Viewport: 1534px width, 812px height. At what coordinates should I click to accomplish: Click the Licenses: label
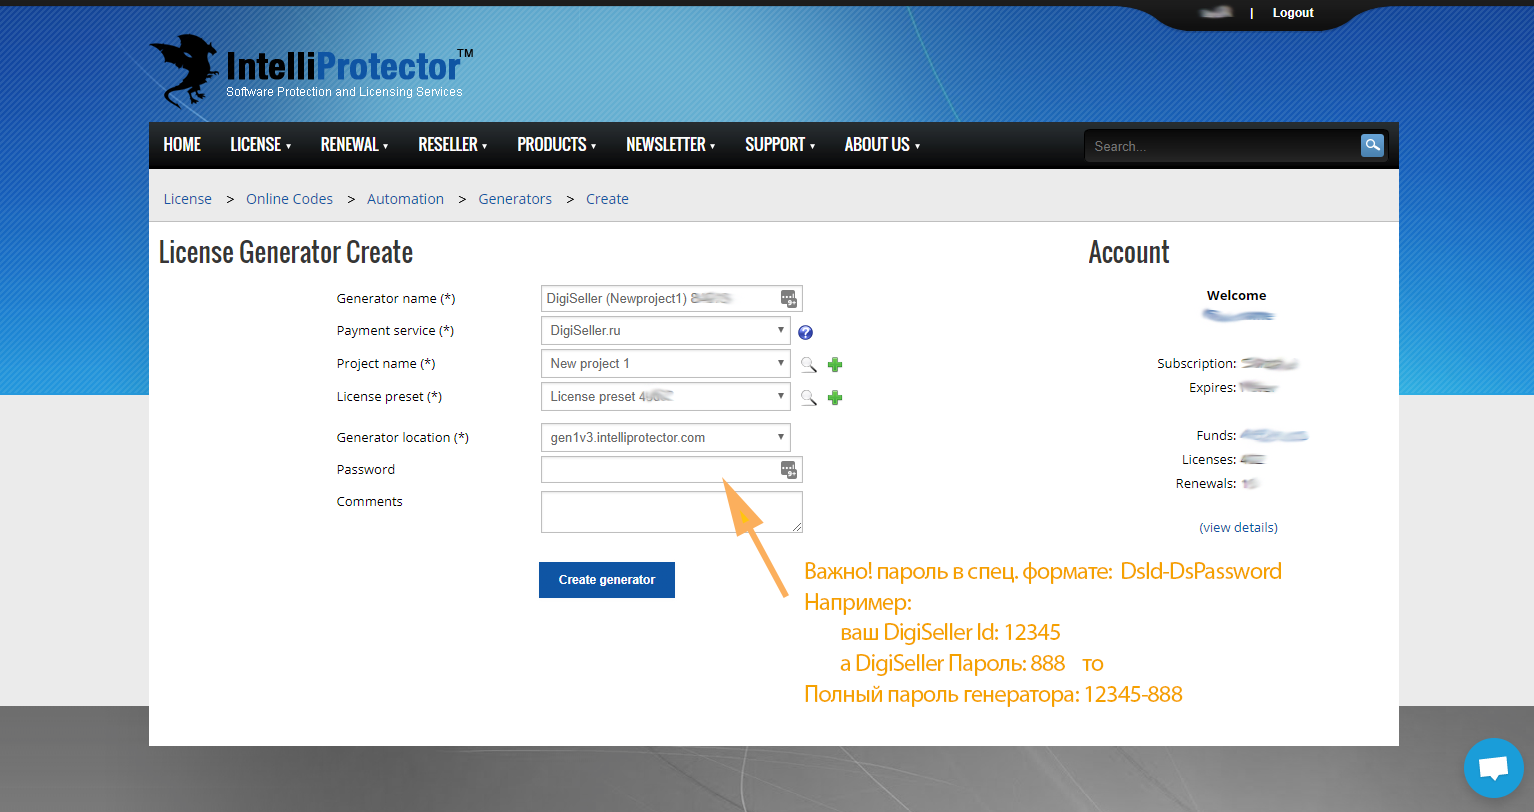point(1209,459)
